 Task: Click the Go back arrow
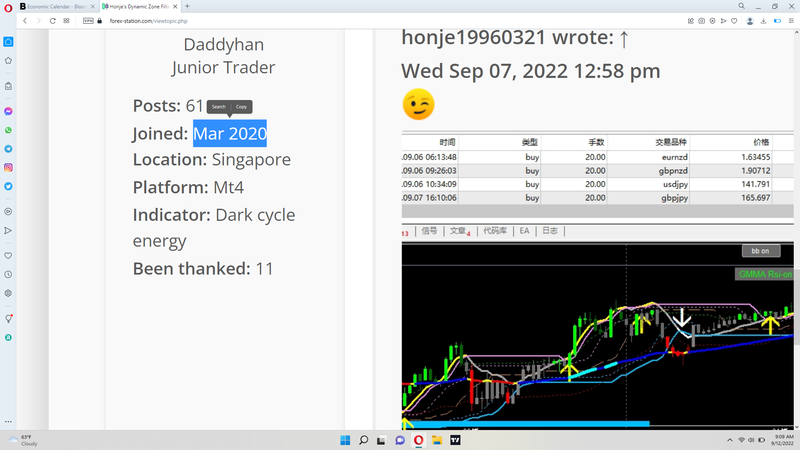24,21
